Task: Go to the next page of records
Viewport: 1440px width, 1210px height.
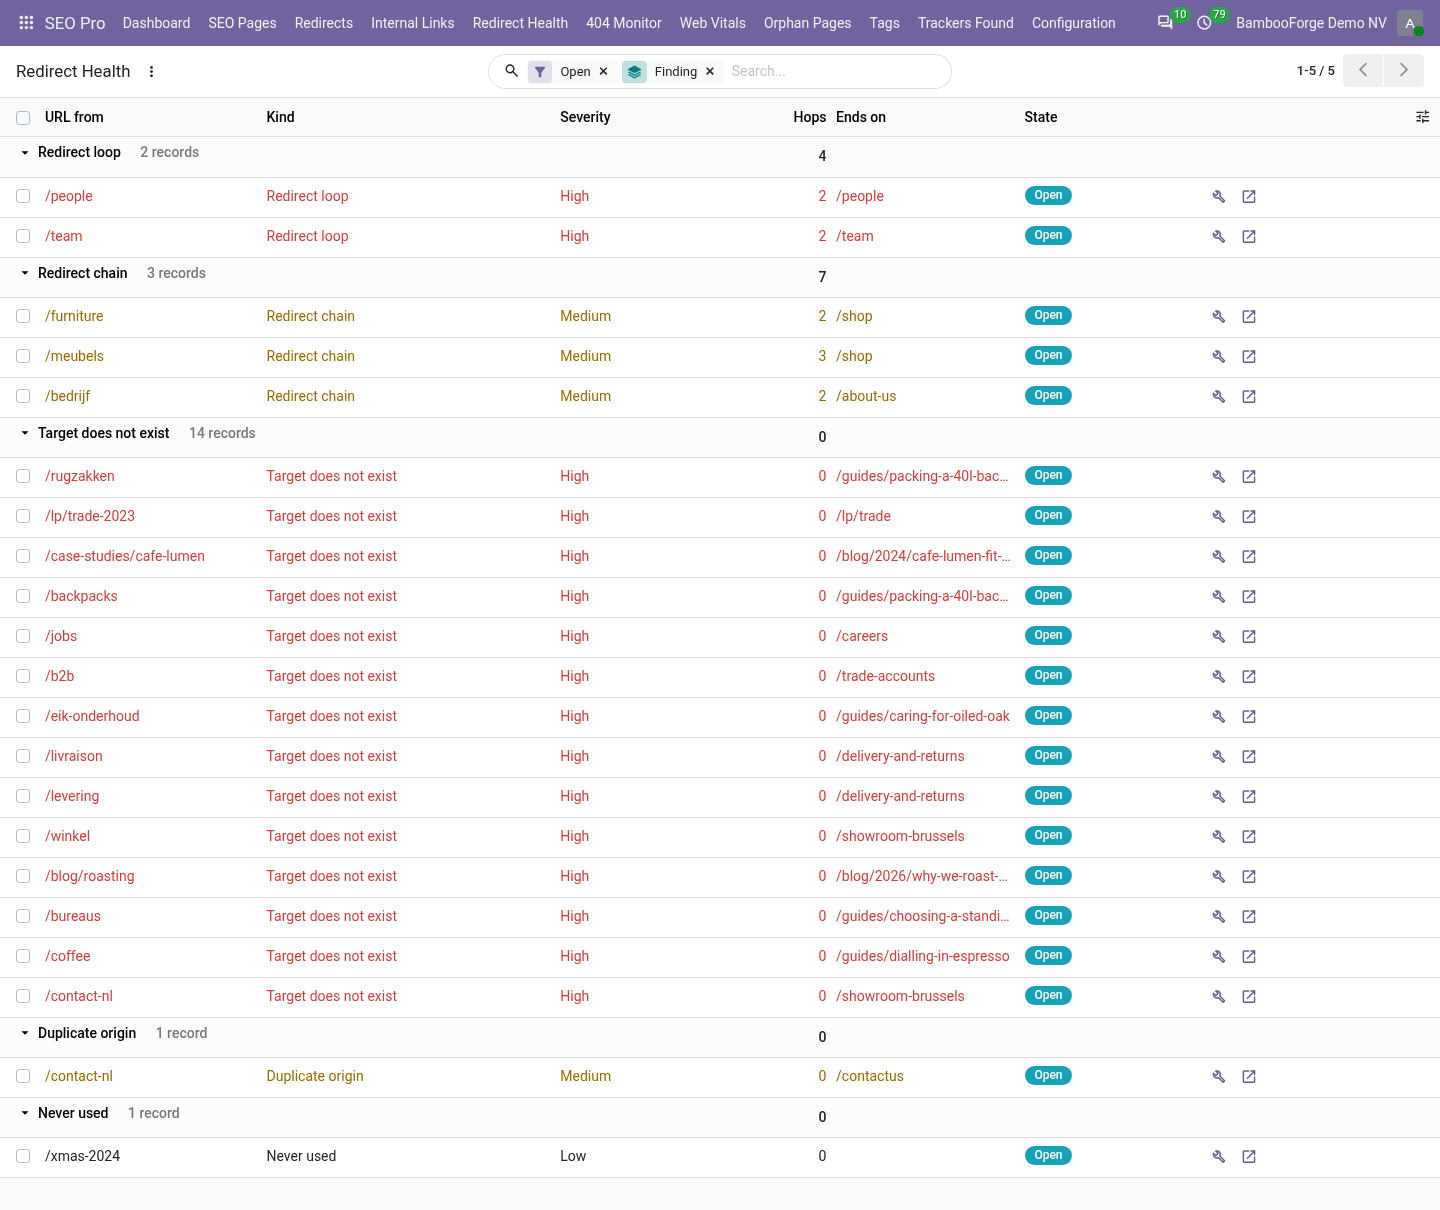Action: pyautogui.click(x=1404, y=71)
